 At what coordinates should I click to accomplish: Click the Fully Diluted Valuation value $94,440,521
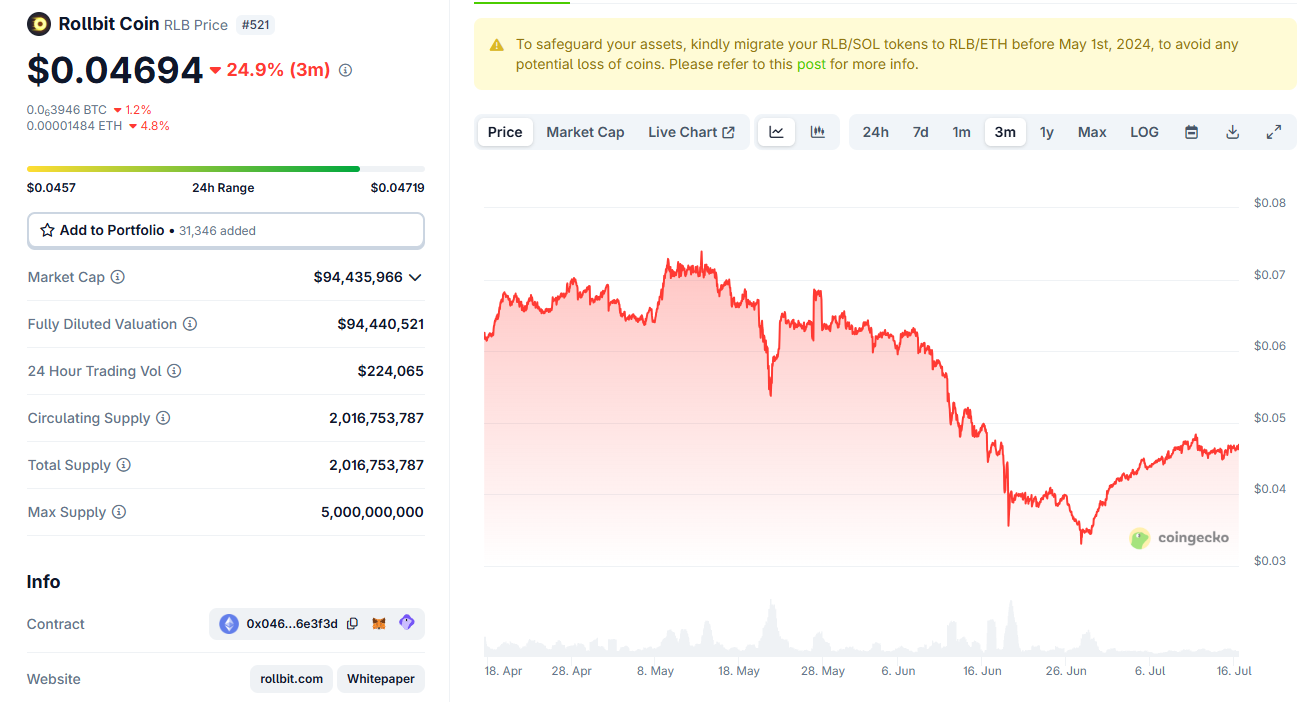[380, 324]
